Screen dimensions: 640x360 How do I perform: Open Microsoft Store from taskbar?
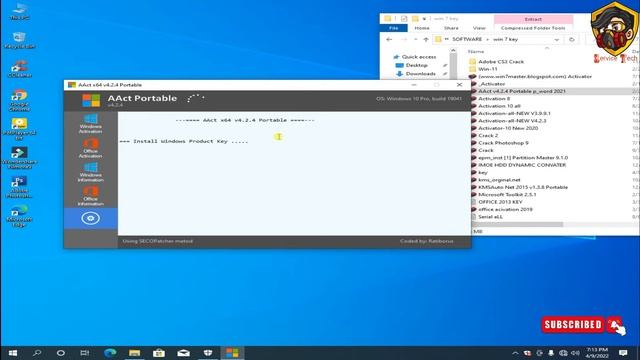pyautogui.click(x=159, y=353)
